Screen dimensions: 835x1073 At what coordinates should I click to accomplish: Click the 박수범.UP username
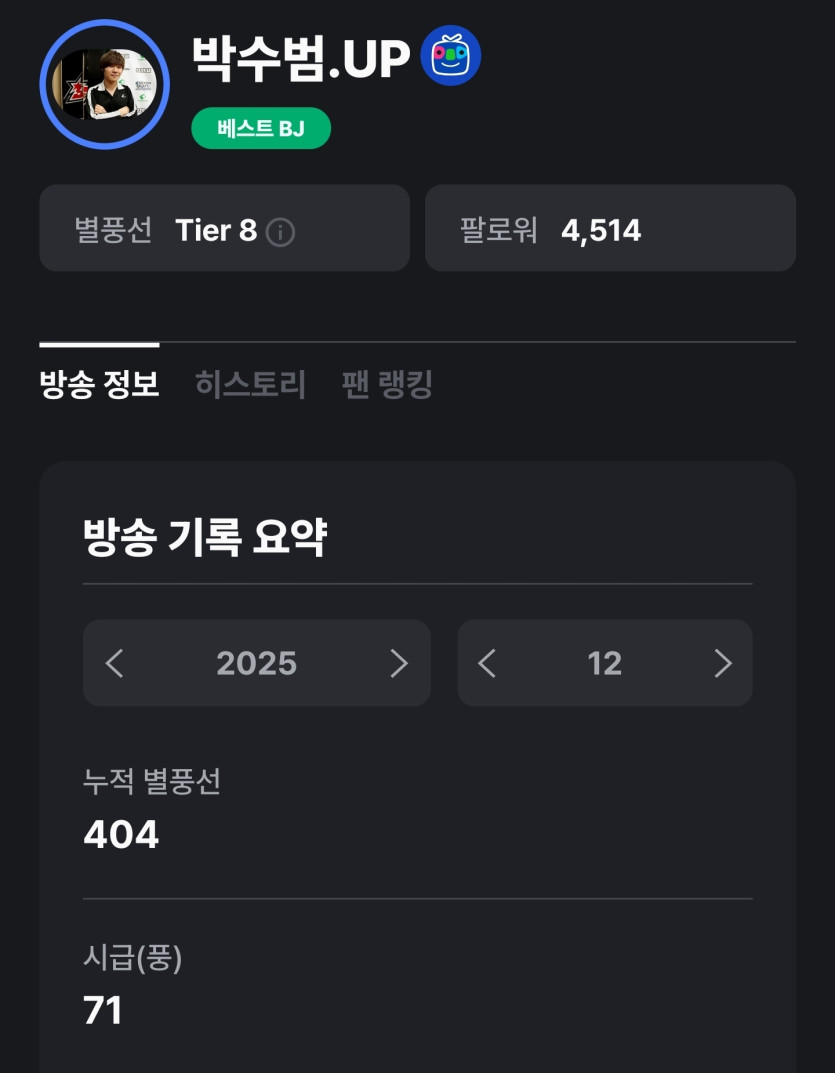point(301,58)
